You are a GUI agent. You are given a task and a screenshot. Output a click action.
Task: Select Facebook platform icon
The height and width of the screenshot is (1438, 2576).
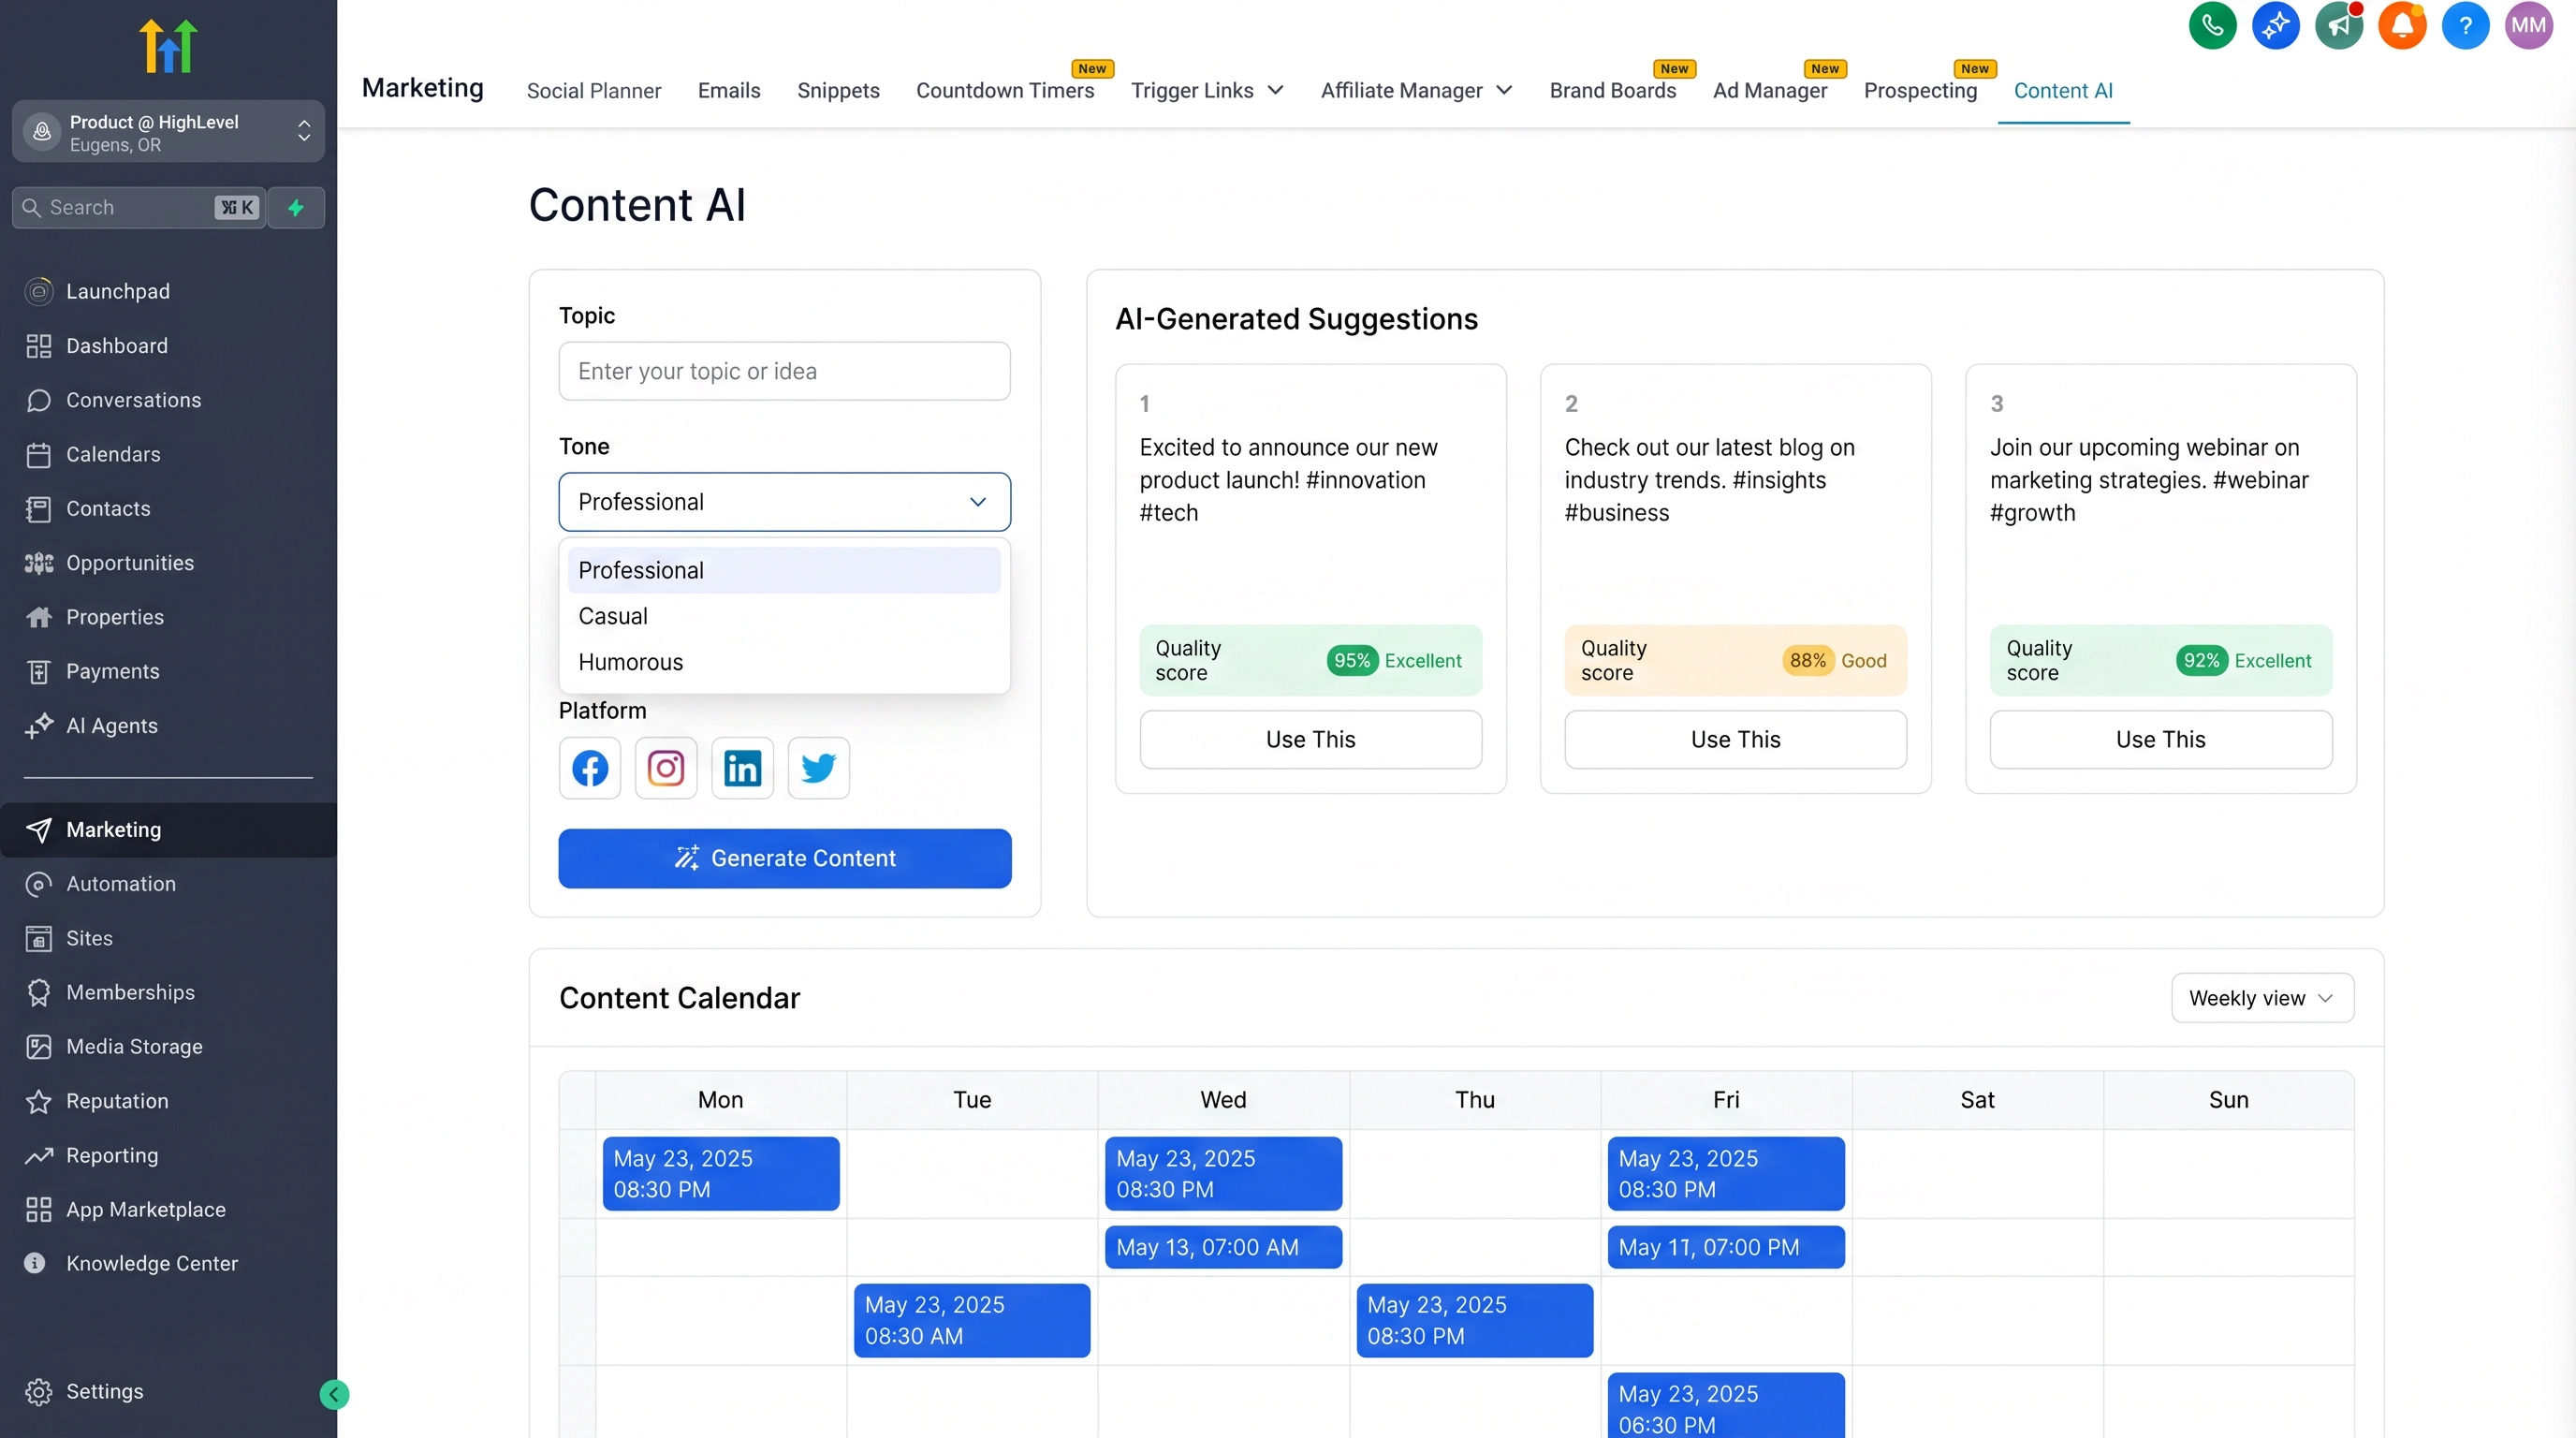click(x=590, y=768)
